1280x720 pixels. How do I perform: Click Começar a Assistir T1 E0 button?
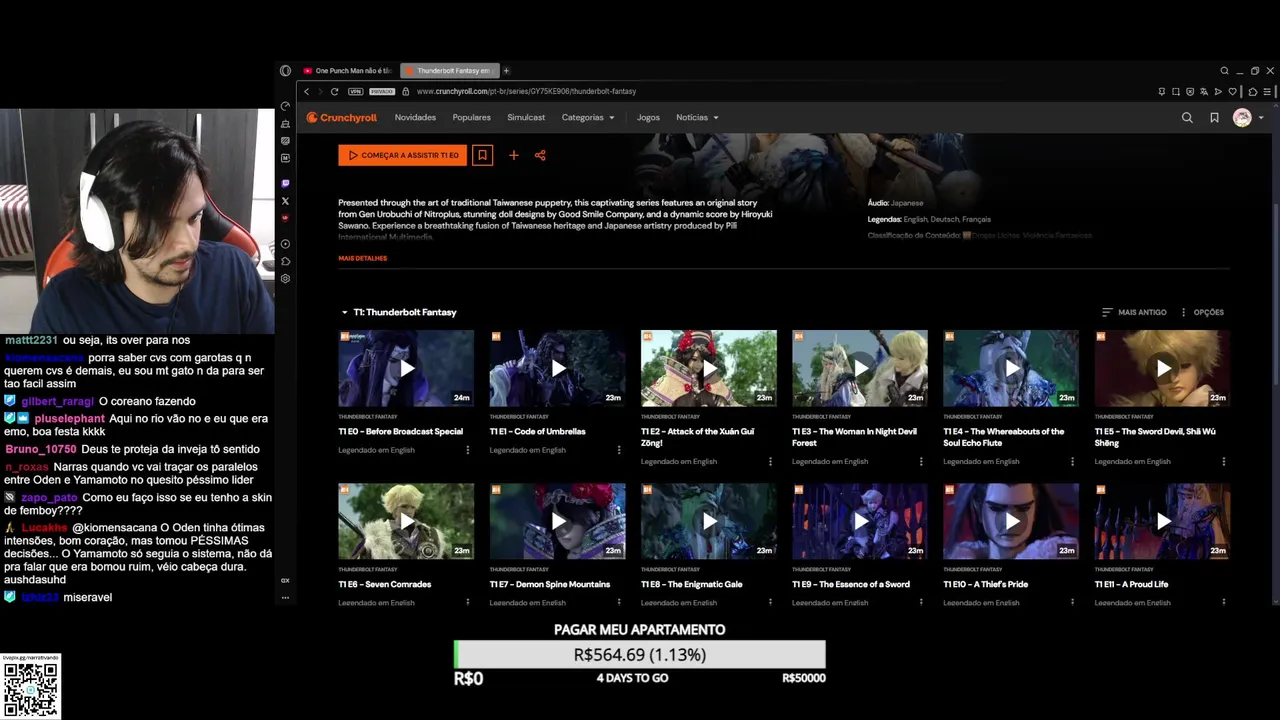coord(402,155)
